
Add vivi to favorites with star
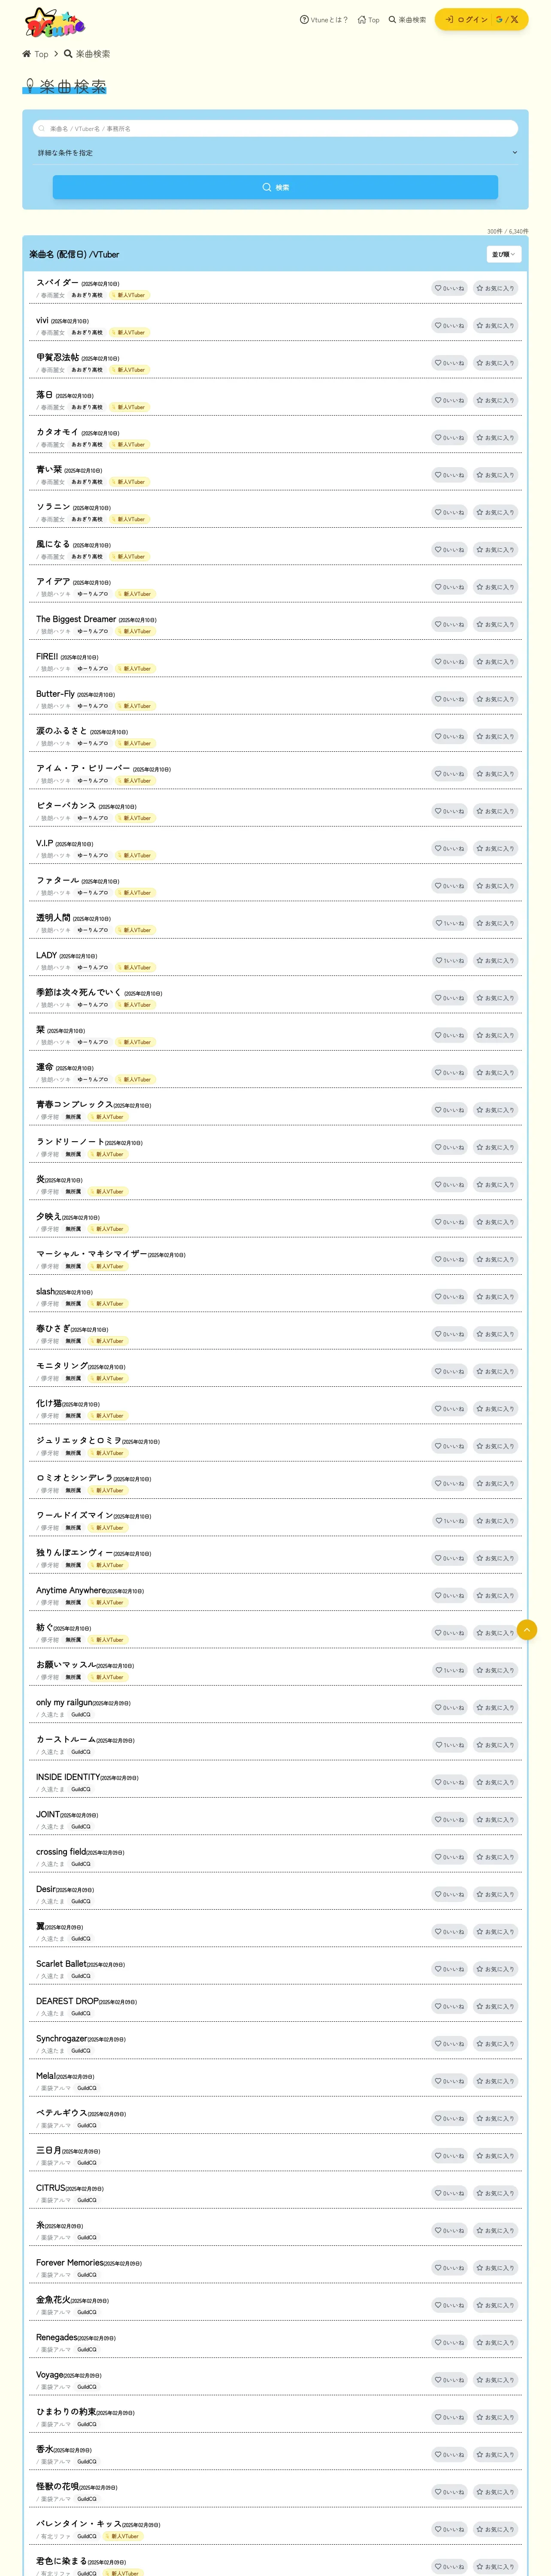pyautogui.click(x=495, y=325)
